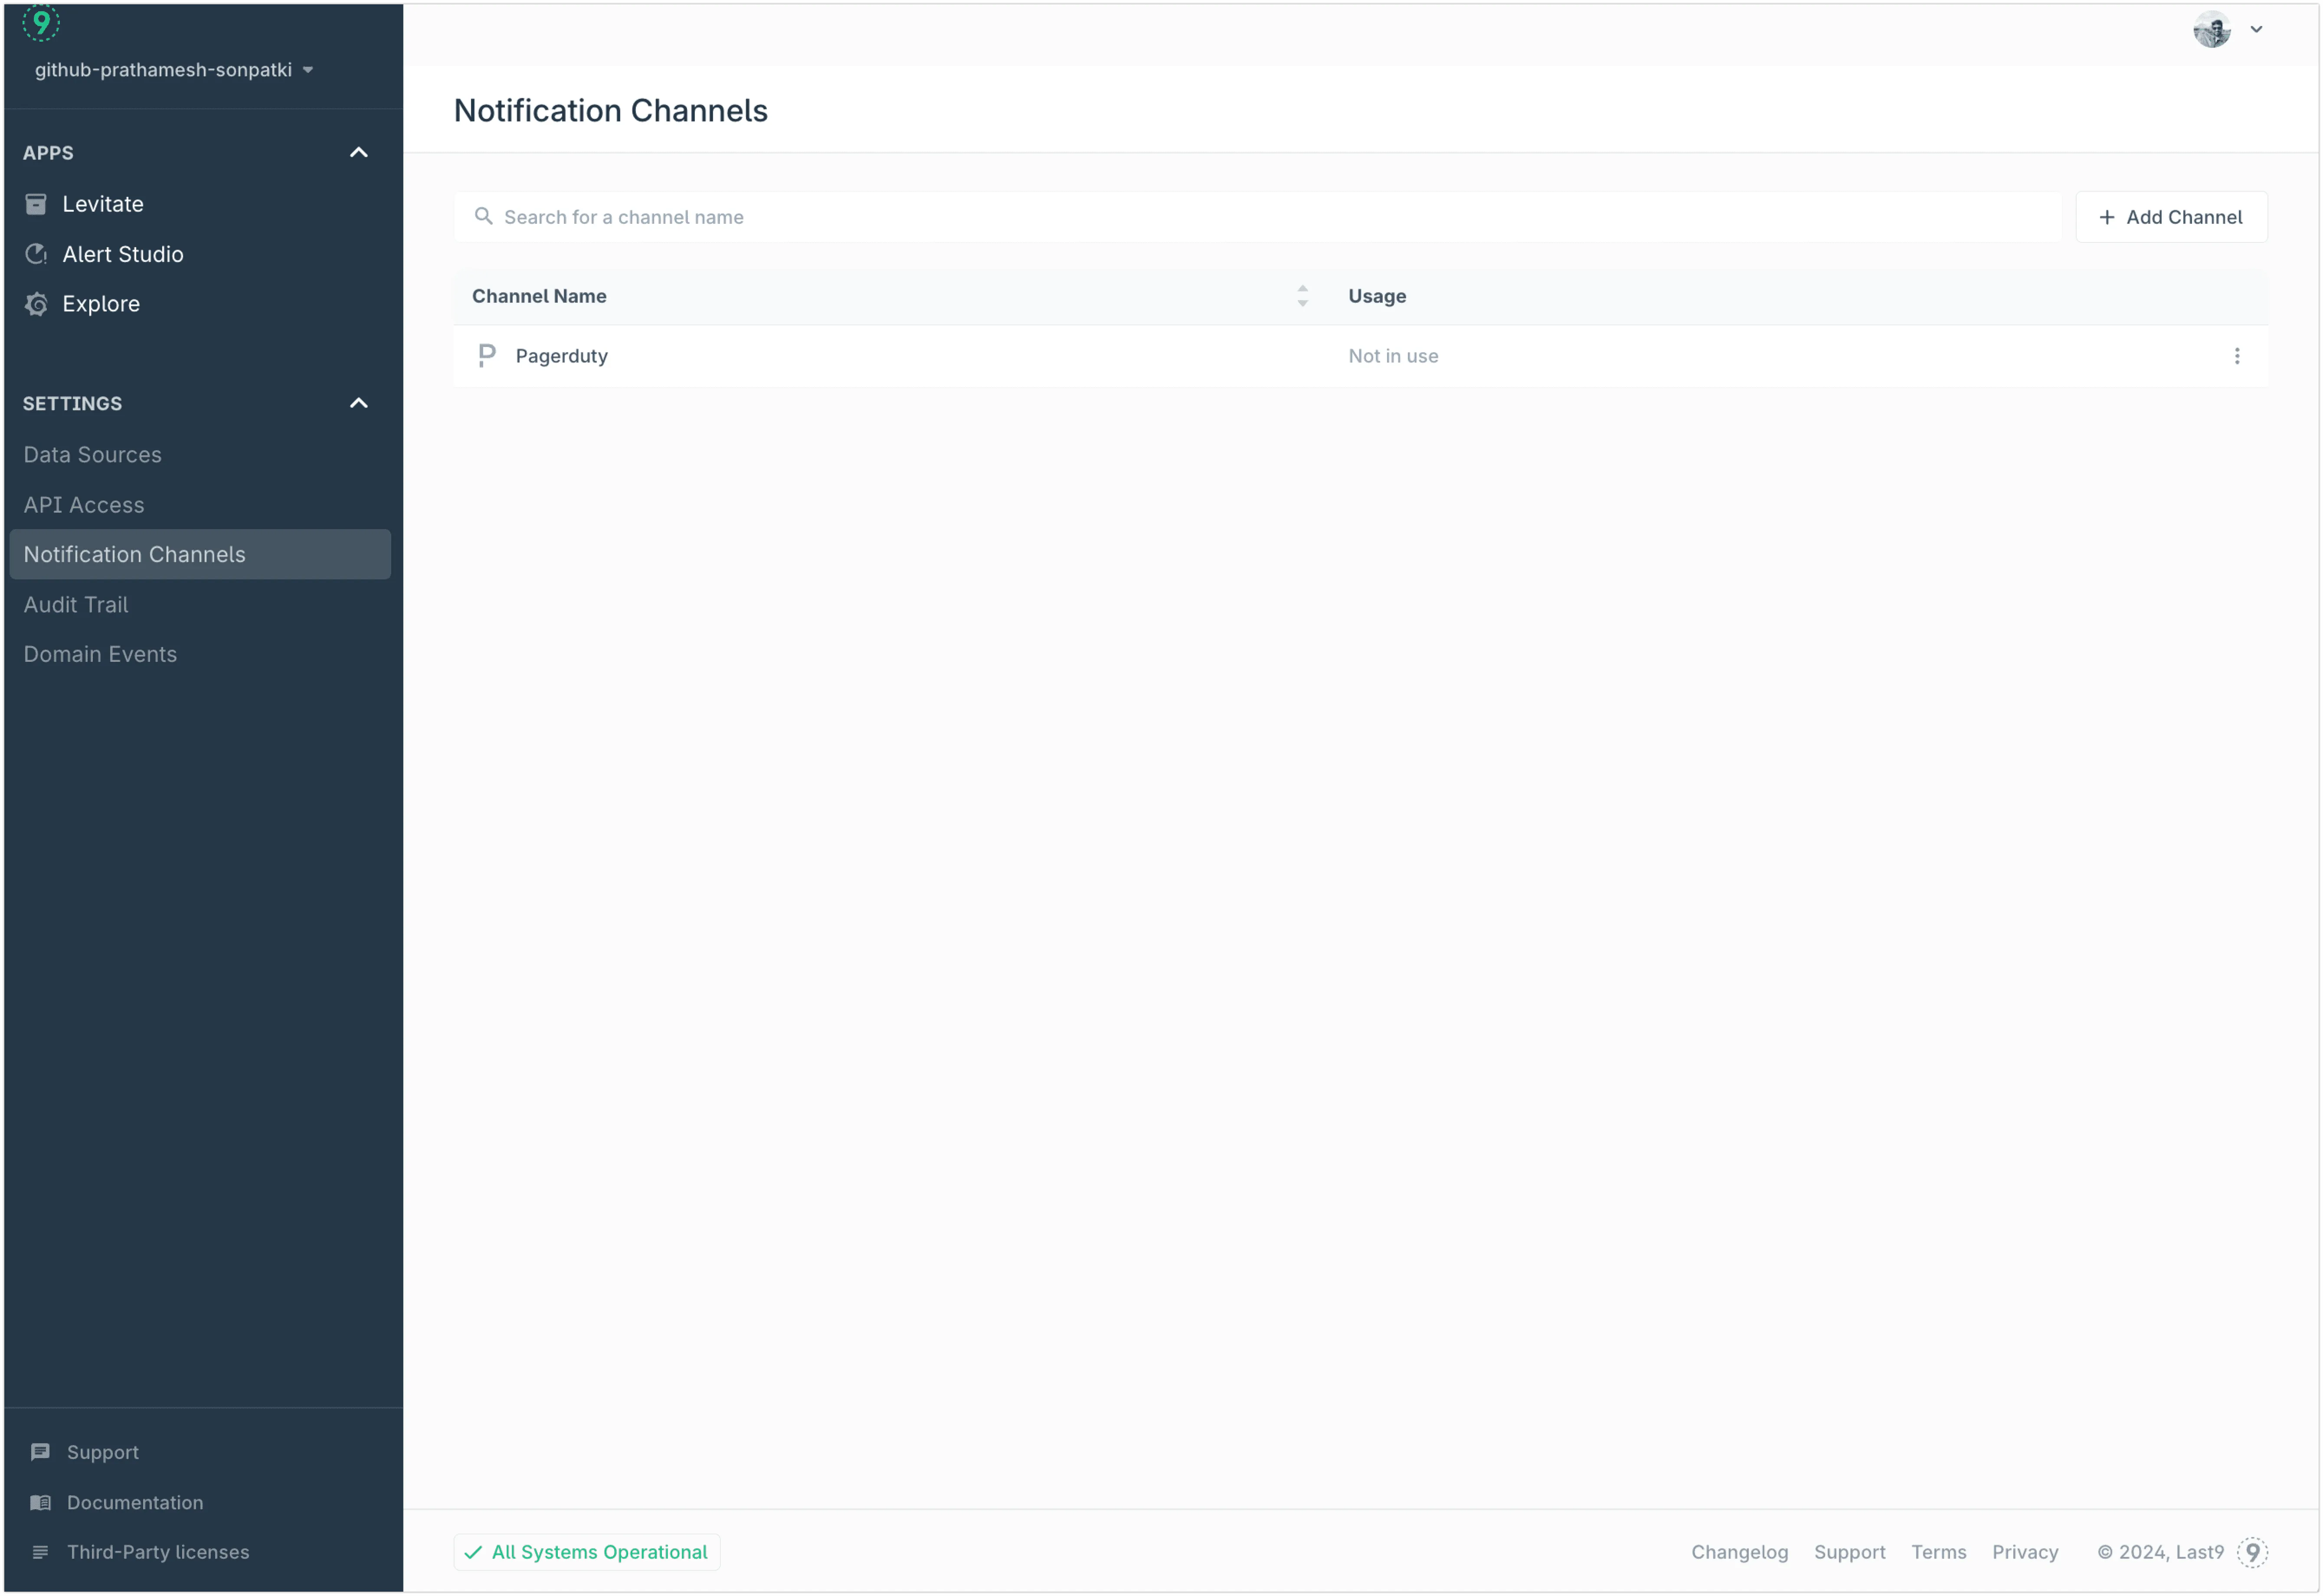This screenshot has width=2323, height=1596.
Task: Click the Channel Name column header
Action: click(539, 296)
